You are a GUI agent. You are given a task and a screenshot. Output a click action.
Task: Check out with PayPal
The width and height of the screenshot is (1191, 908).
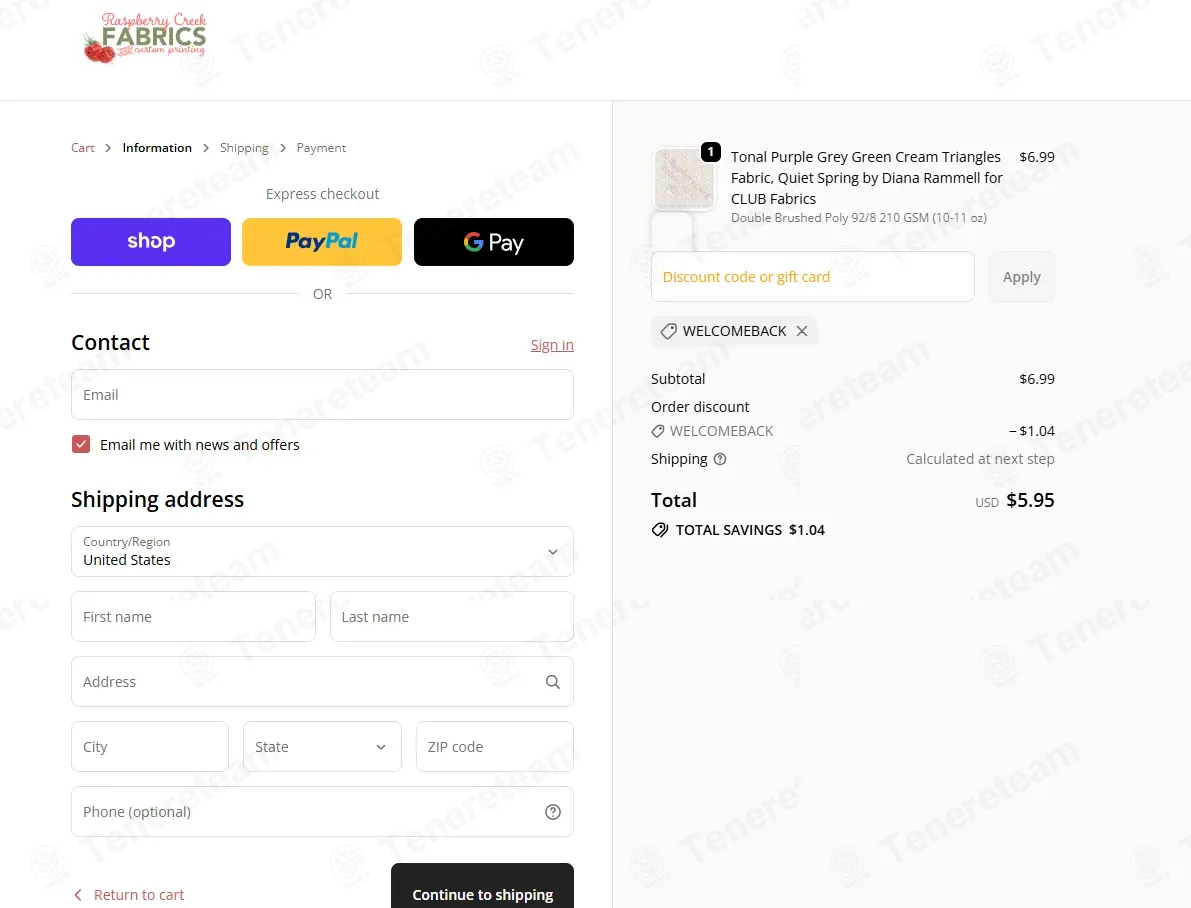(322, 242)
